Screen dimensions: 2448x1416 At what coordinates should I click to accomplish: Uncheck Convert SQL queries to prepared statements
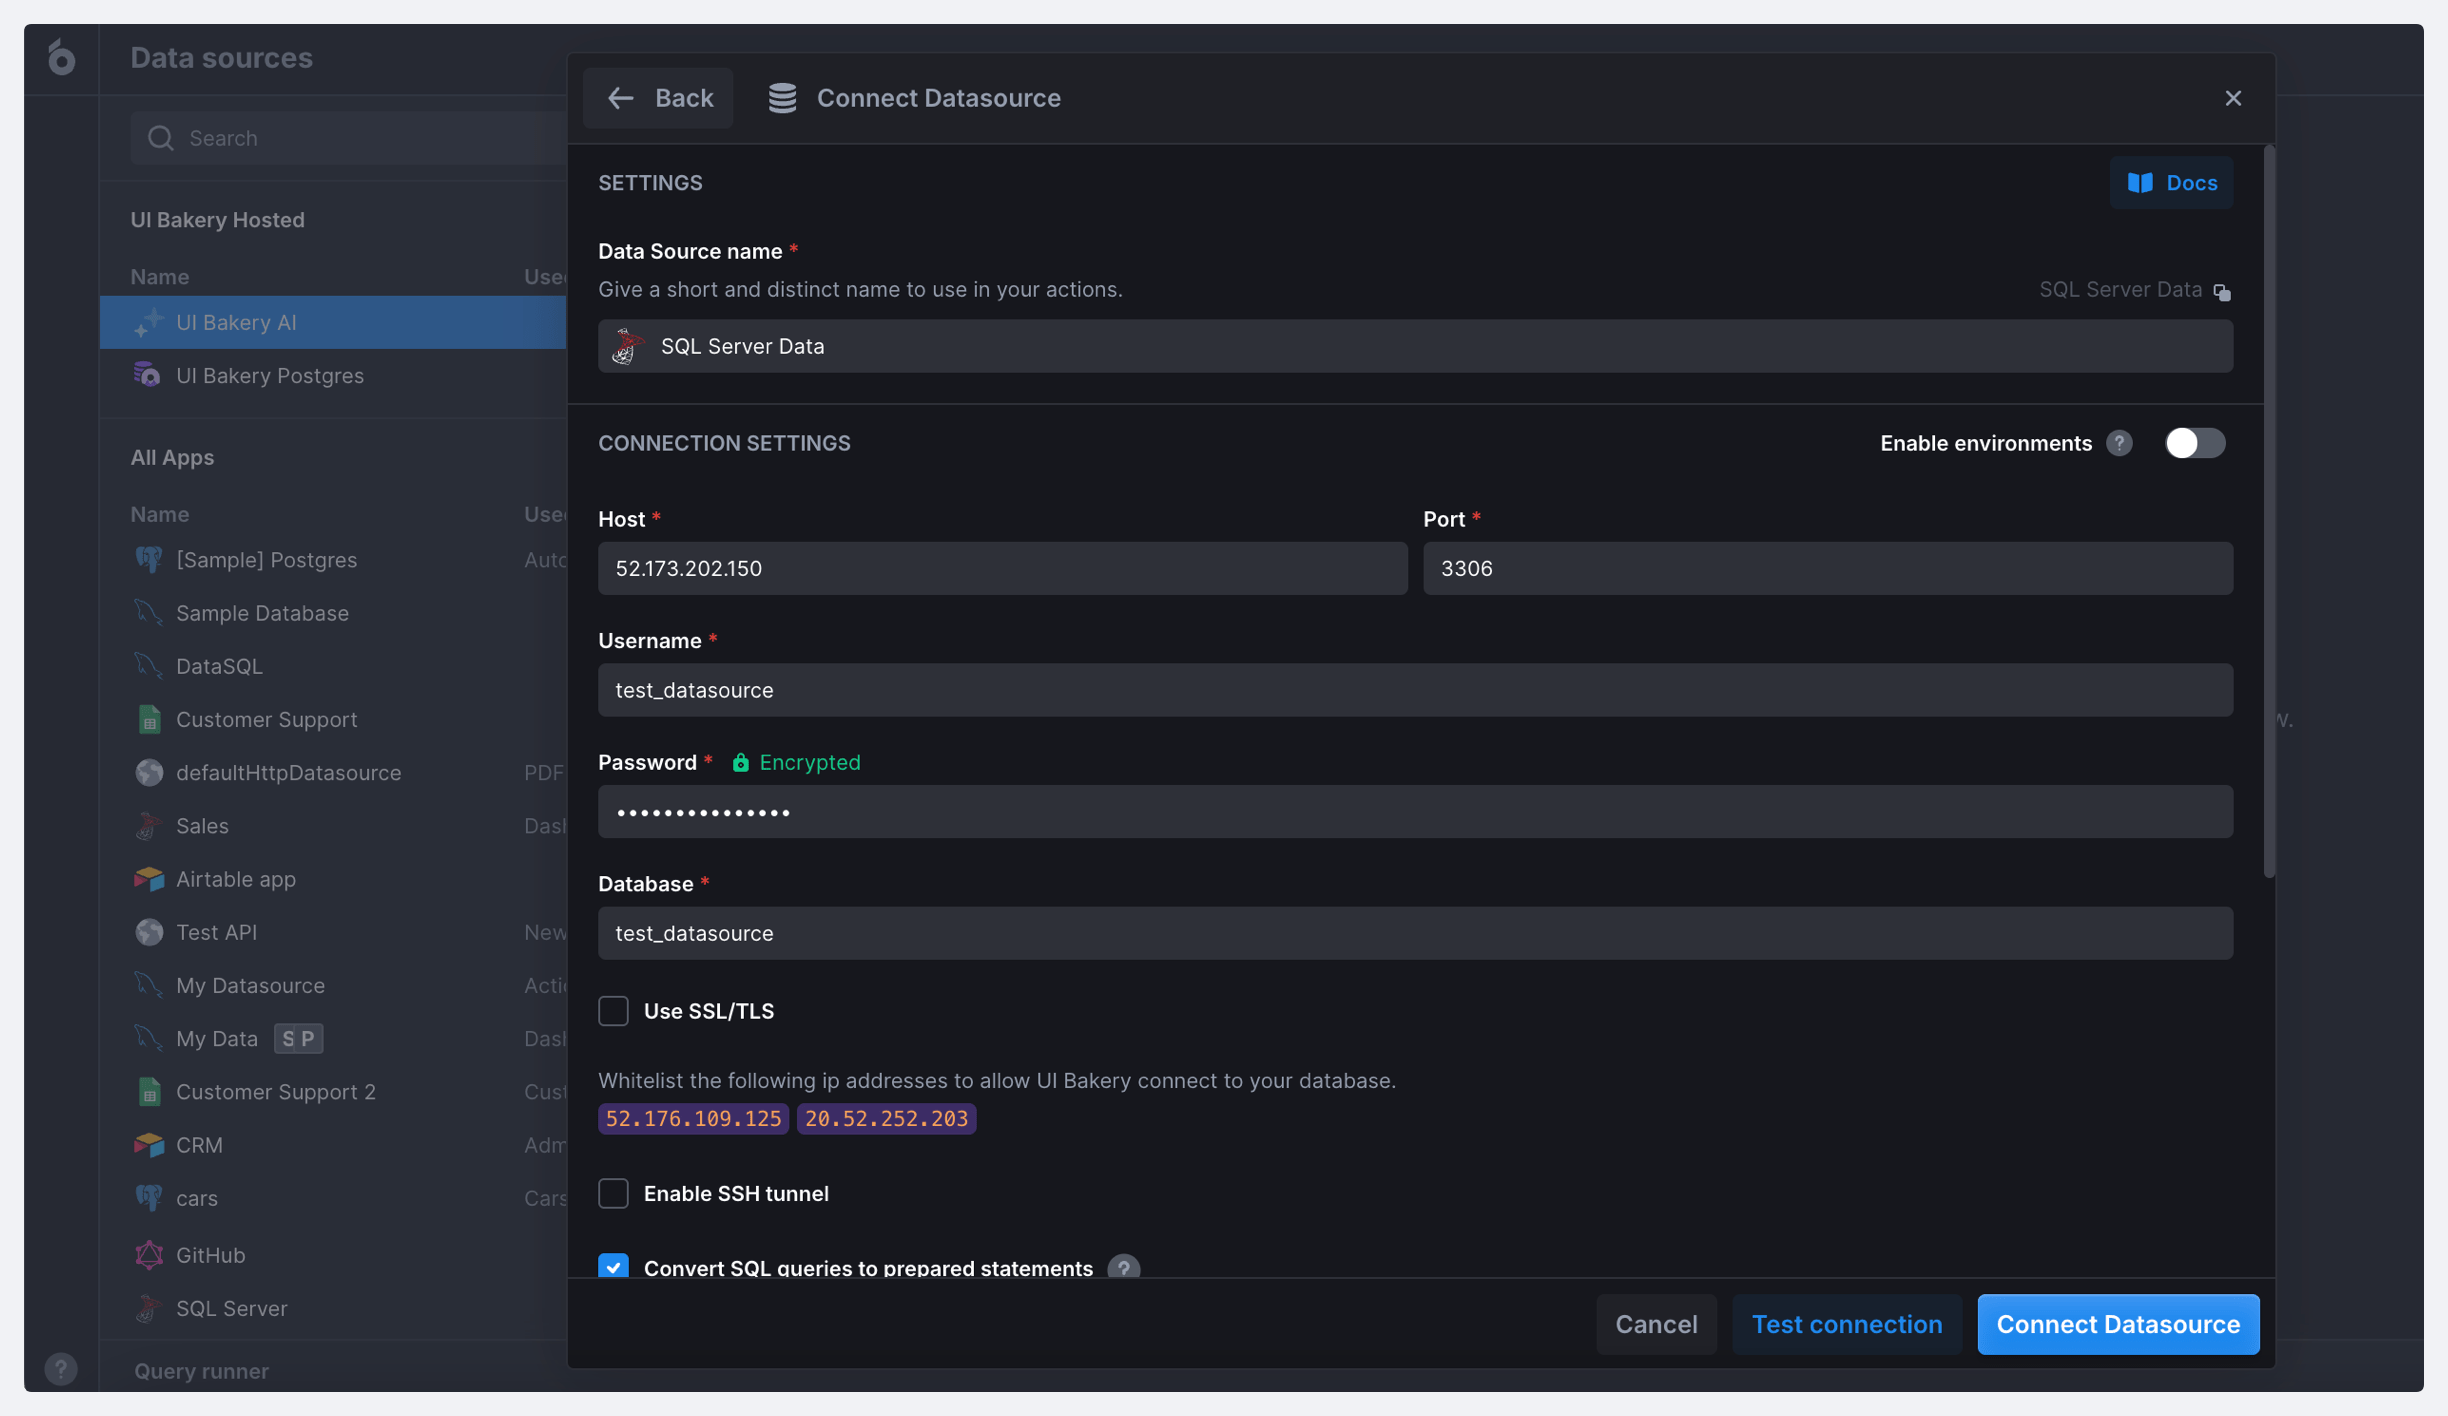(613, 1266)
